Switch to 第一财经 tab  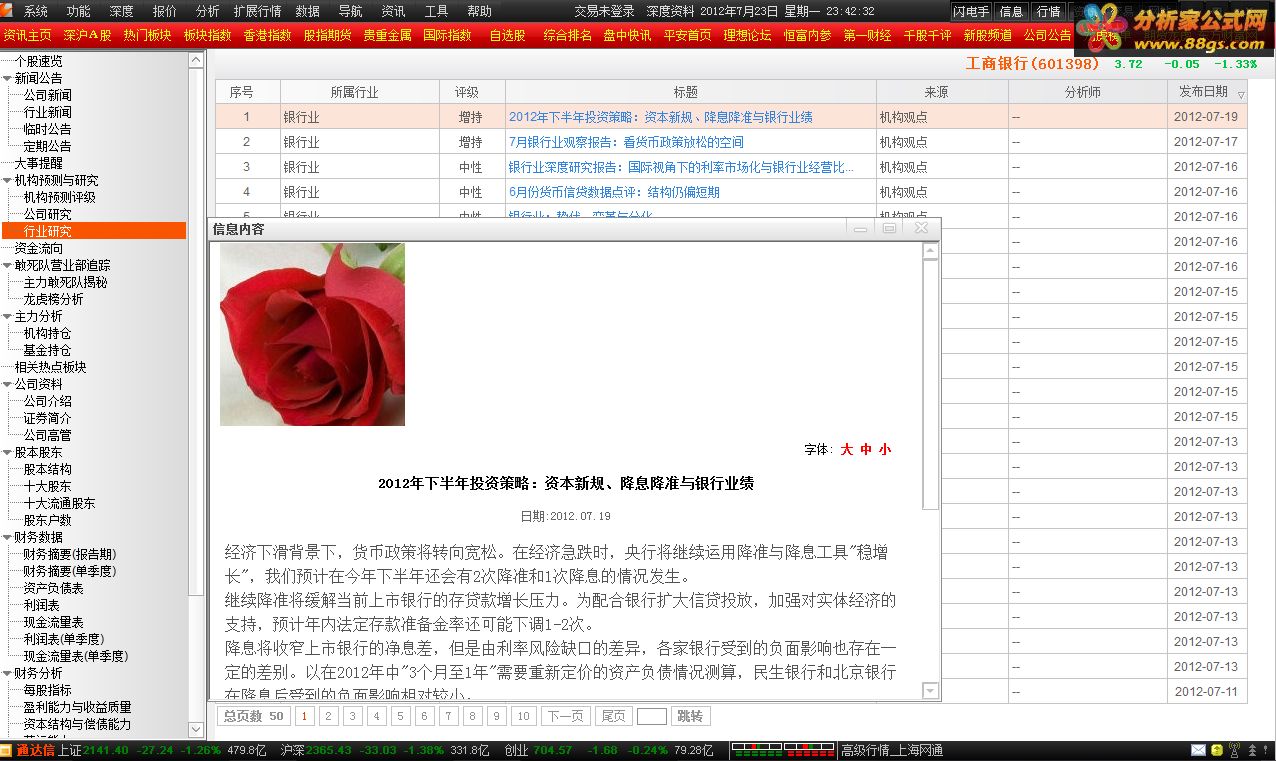(867, 35)
